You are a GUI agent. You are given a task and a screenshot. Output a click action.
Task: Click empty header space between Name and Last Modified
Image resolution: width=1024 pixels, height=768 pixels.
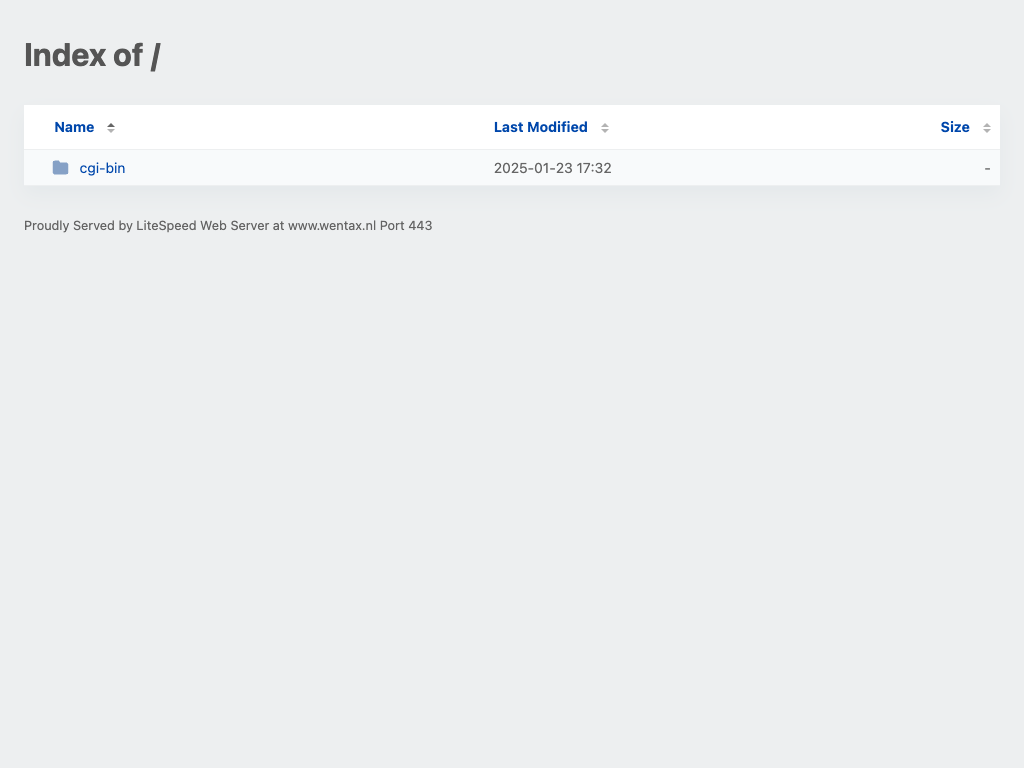(300, 127)
